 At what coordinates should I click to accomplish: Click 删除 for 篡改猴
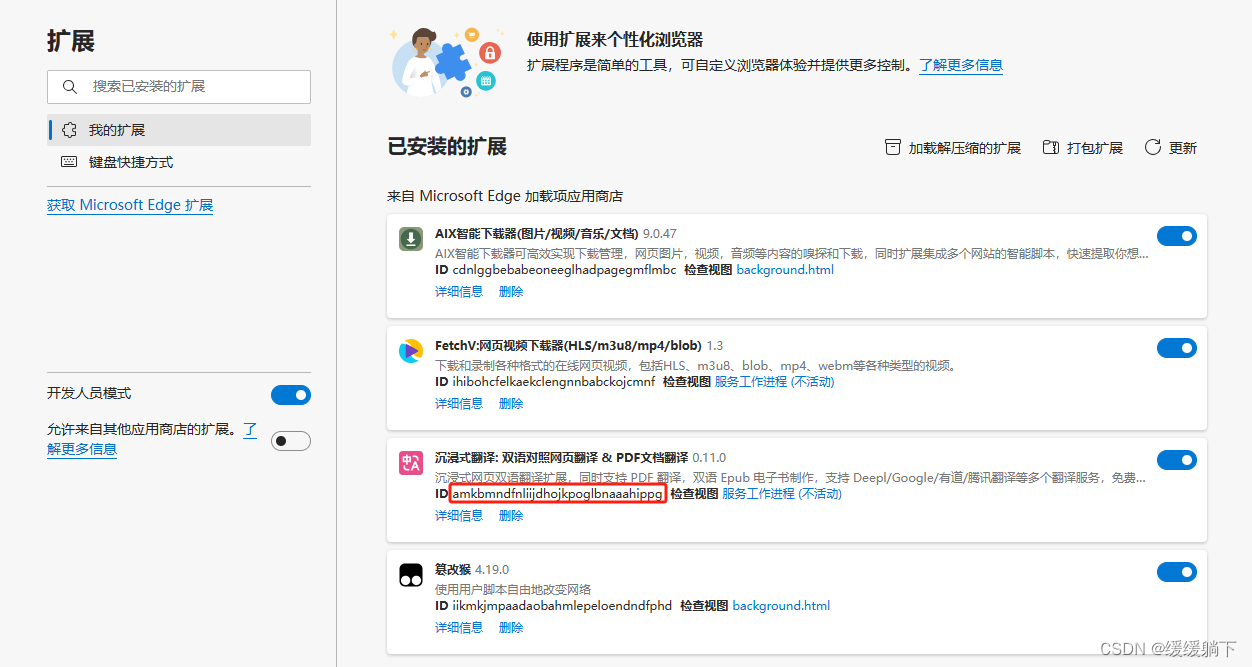point(511,628)
